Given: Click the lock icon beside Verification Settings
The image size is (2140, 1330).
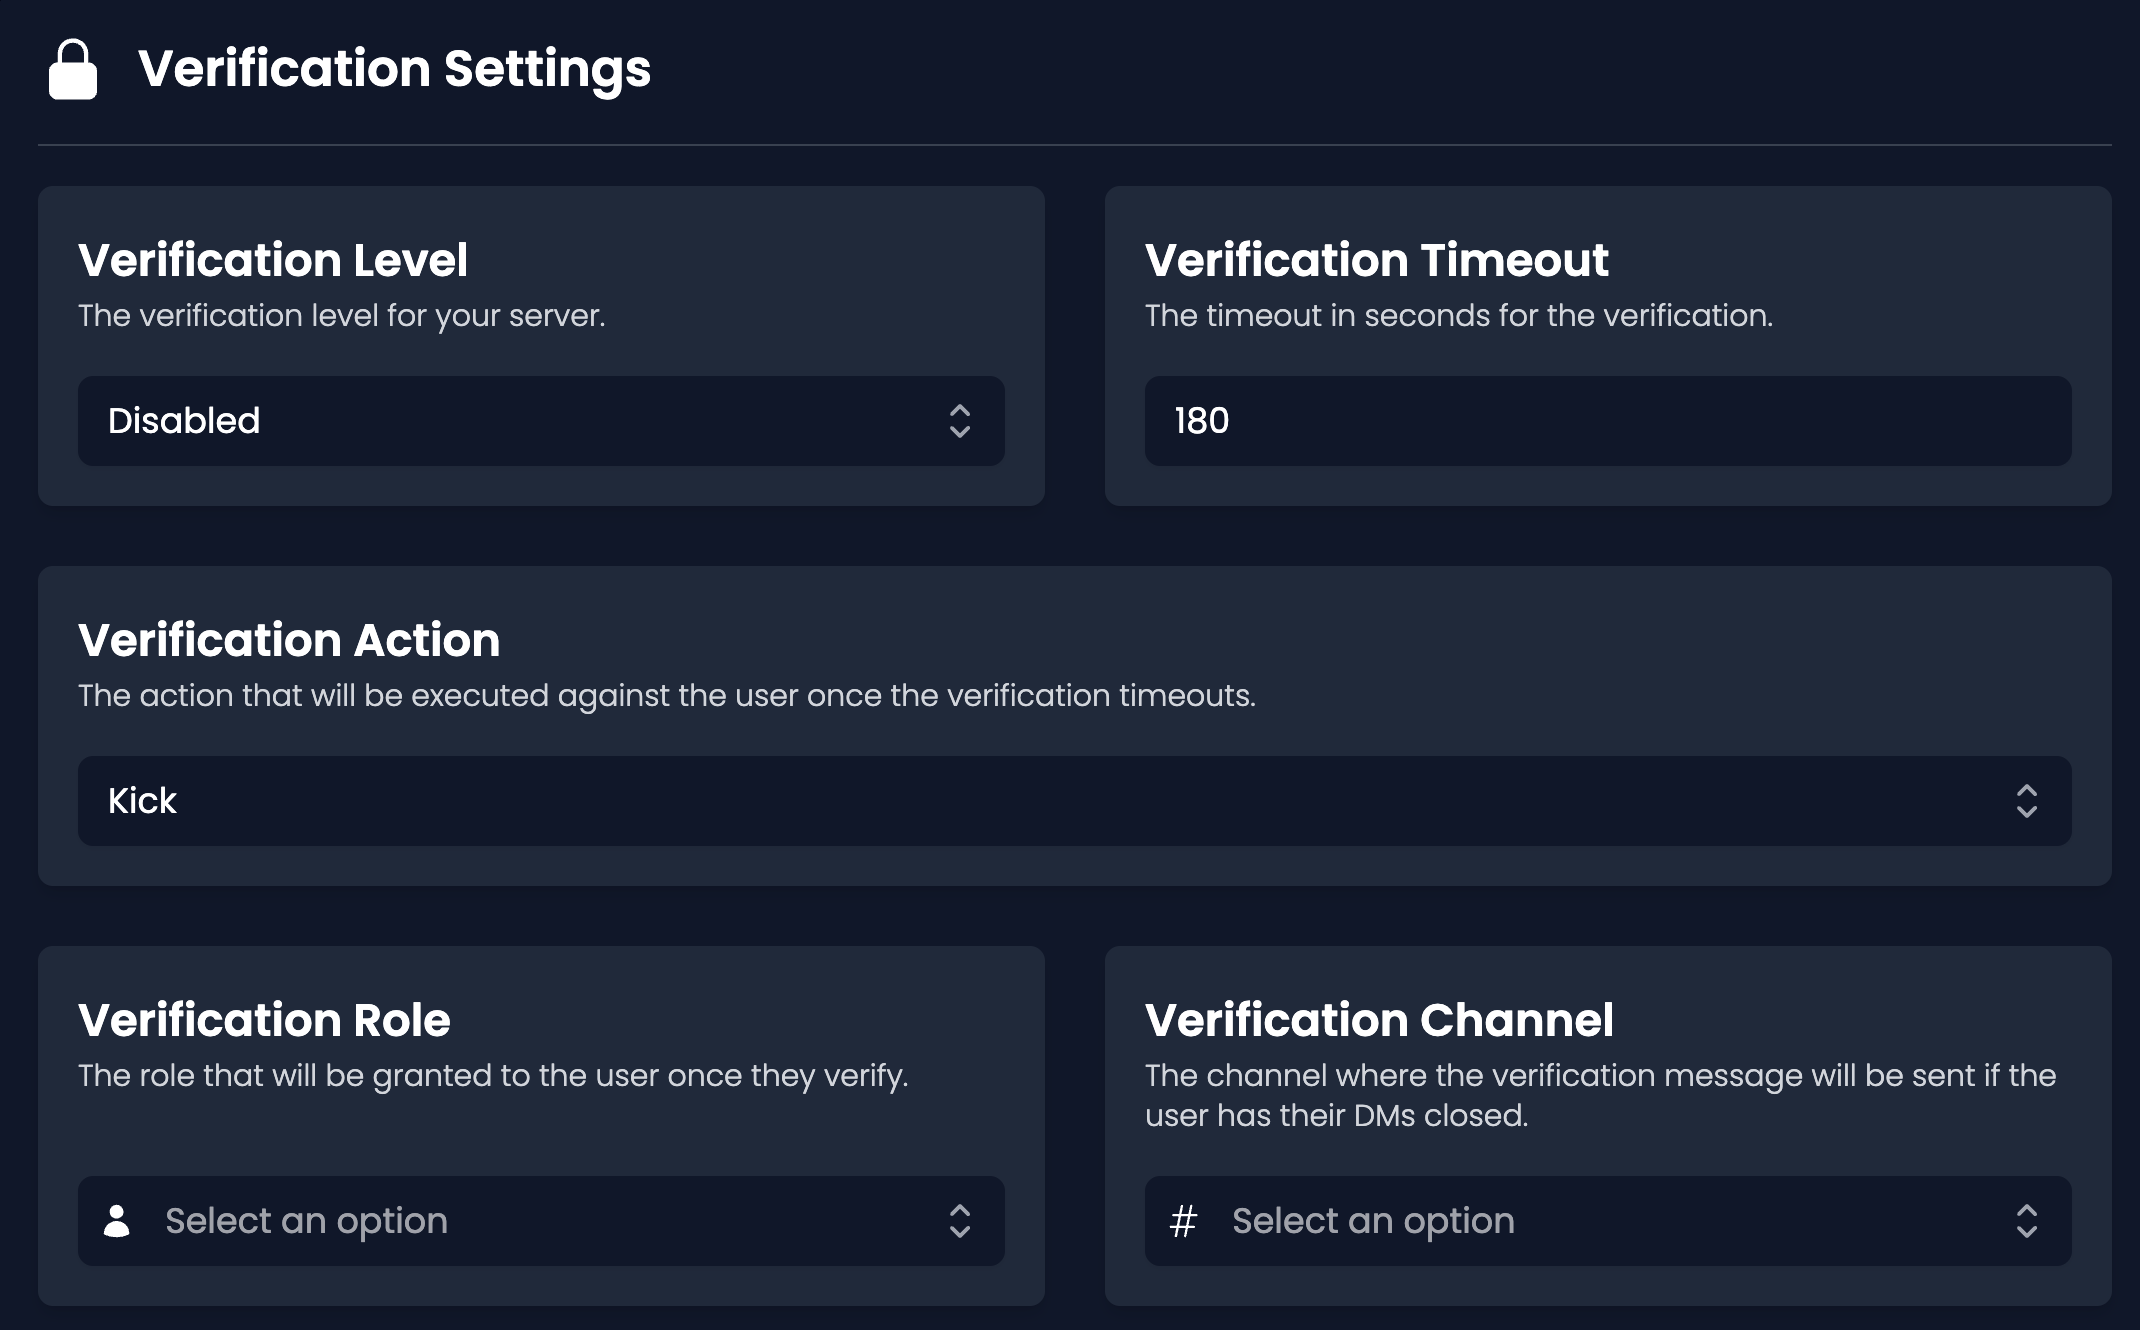Looking at the screenshot, I should tap(73, 69).
